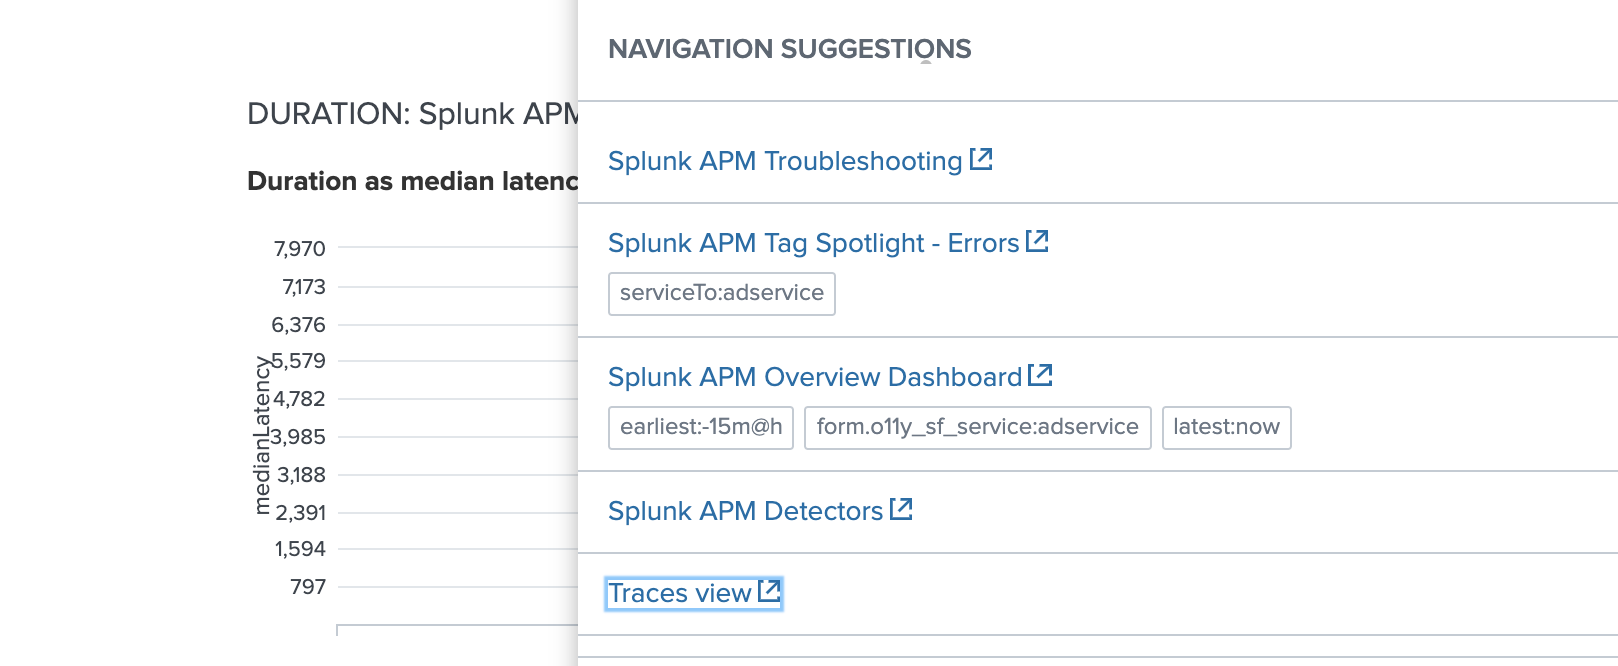1618x666 pixels.
Task: Click external-link icon beside Splunk APM Troubleshooting
Action: click(981, 159)
